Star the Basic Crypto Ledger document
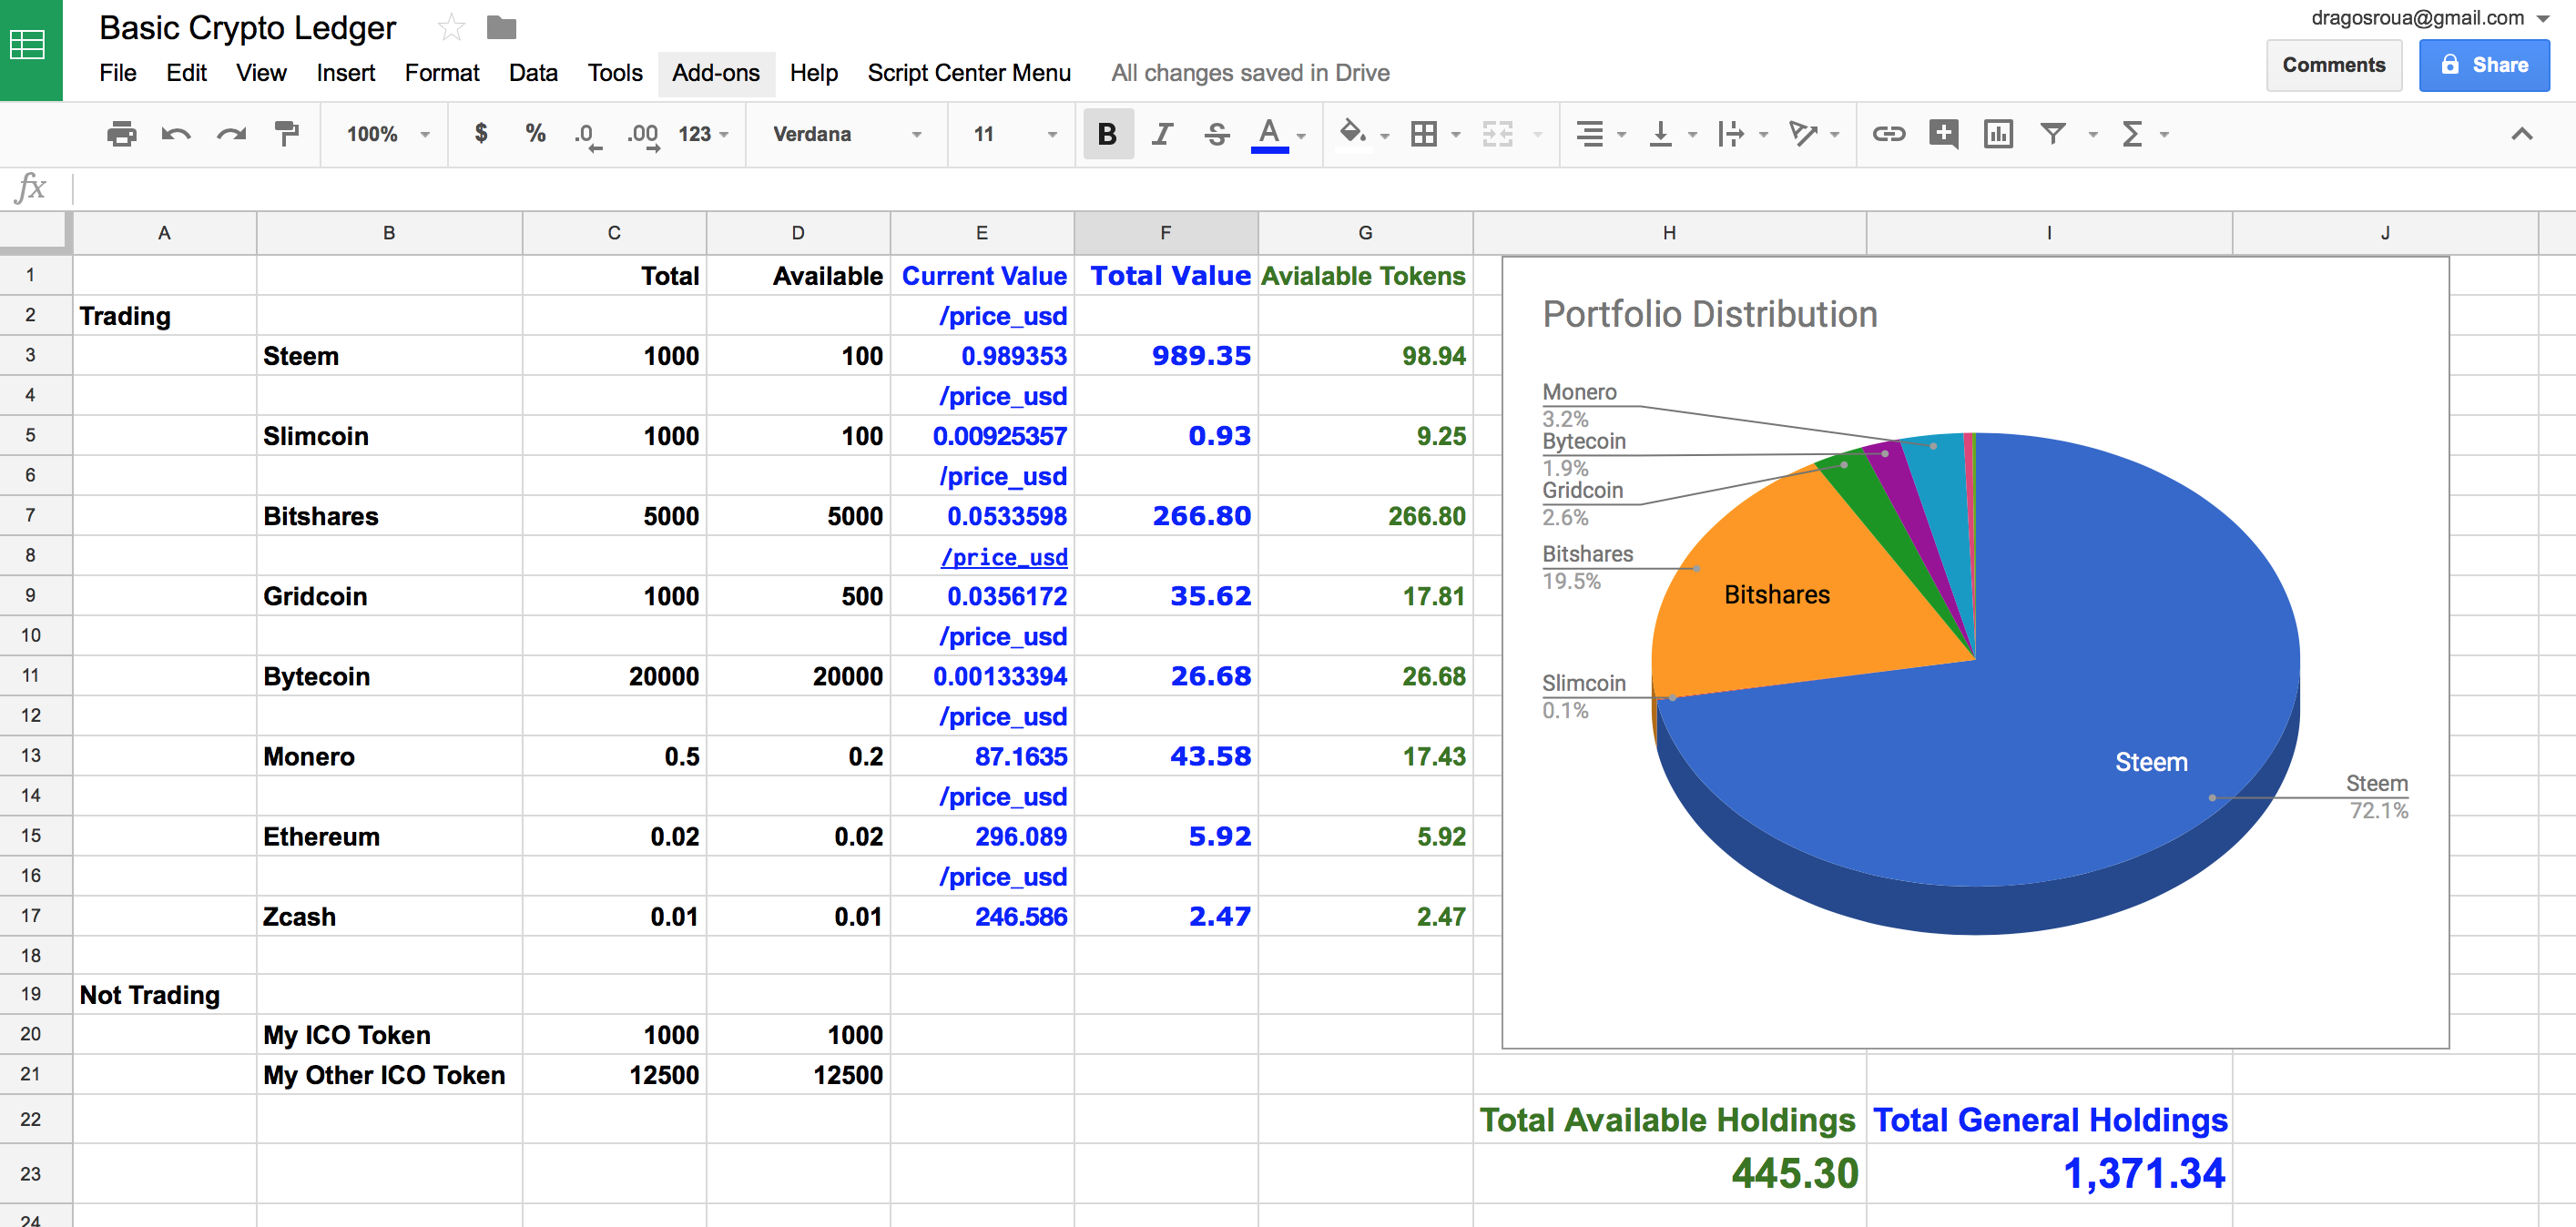The width and height of the screenshot is (2576, 1227). click(x=451, y=27)
